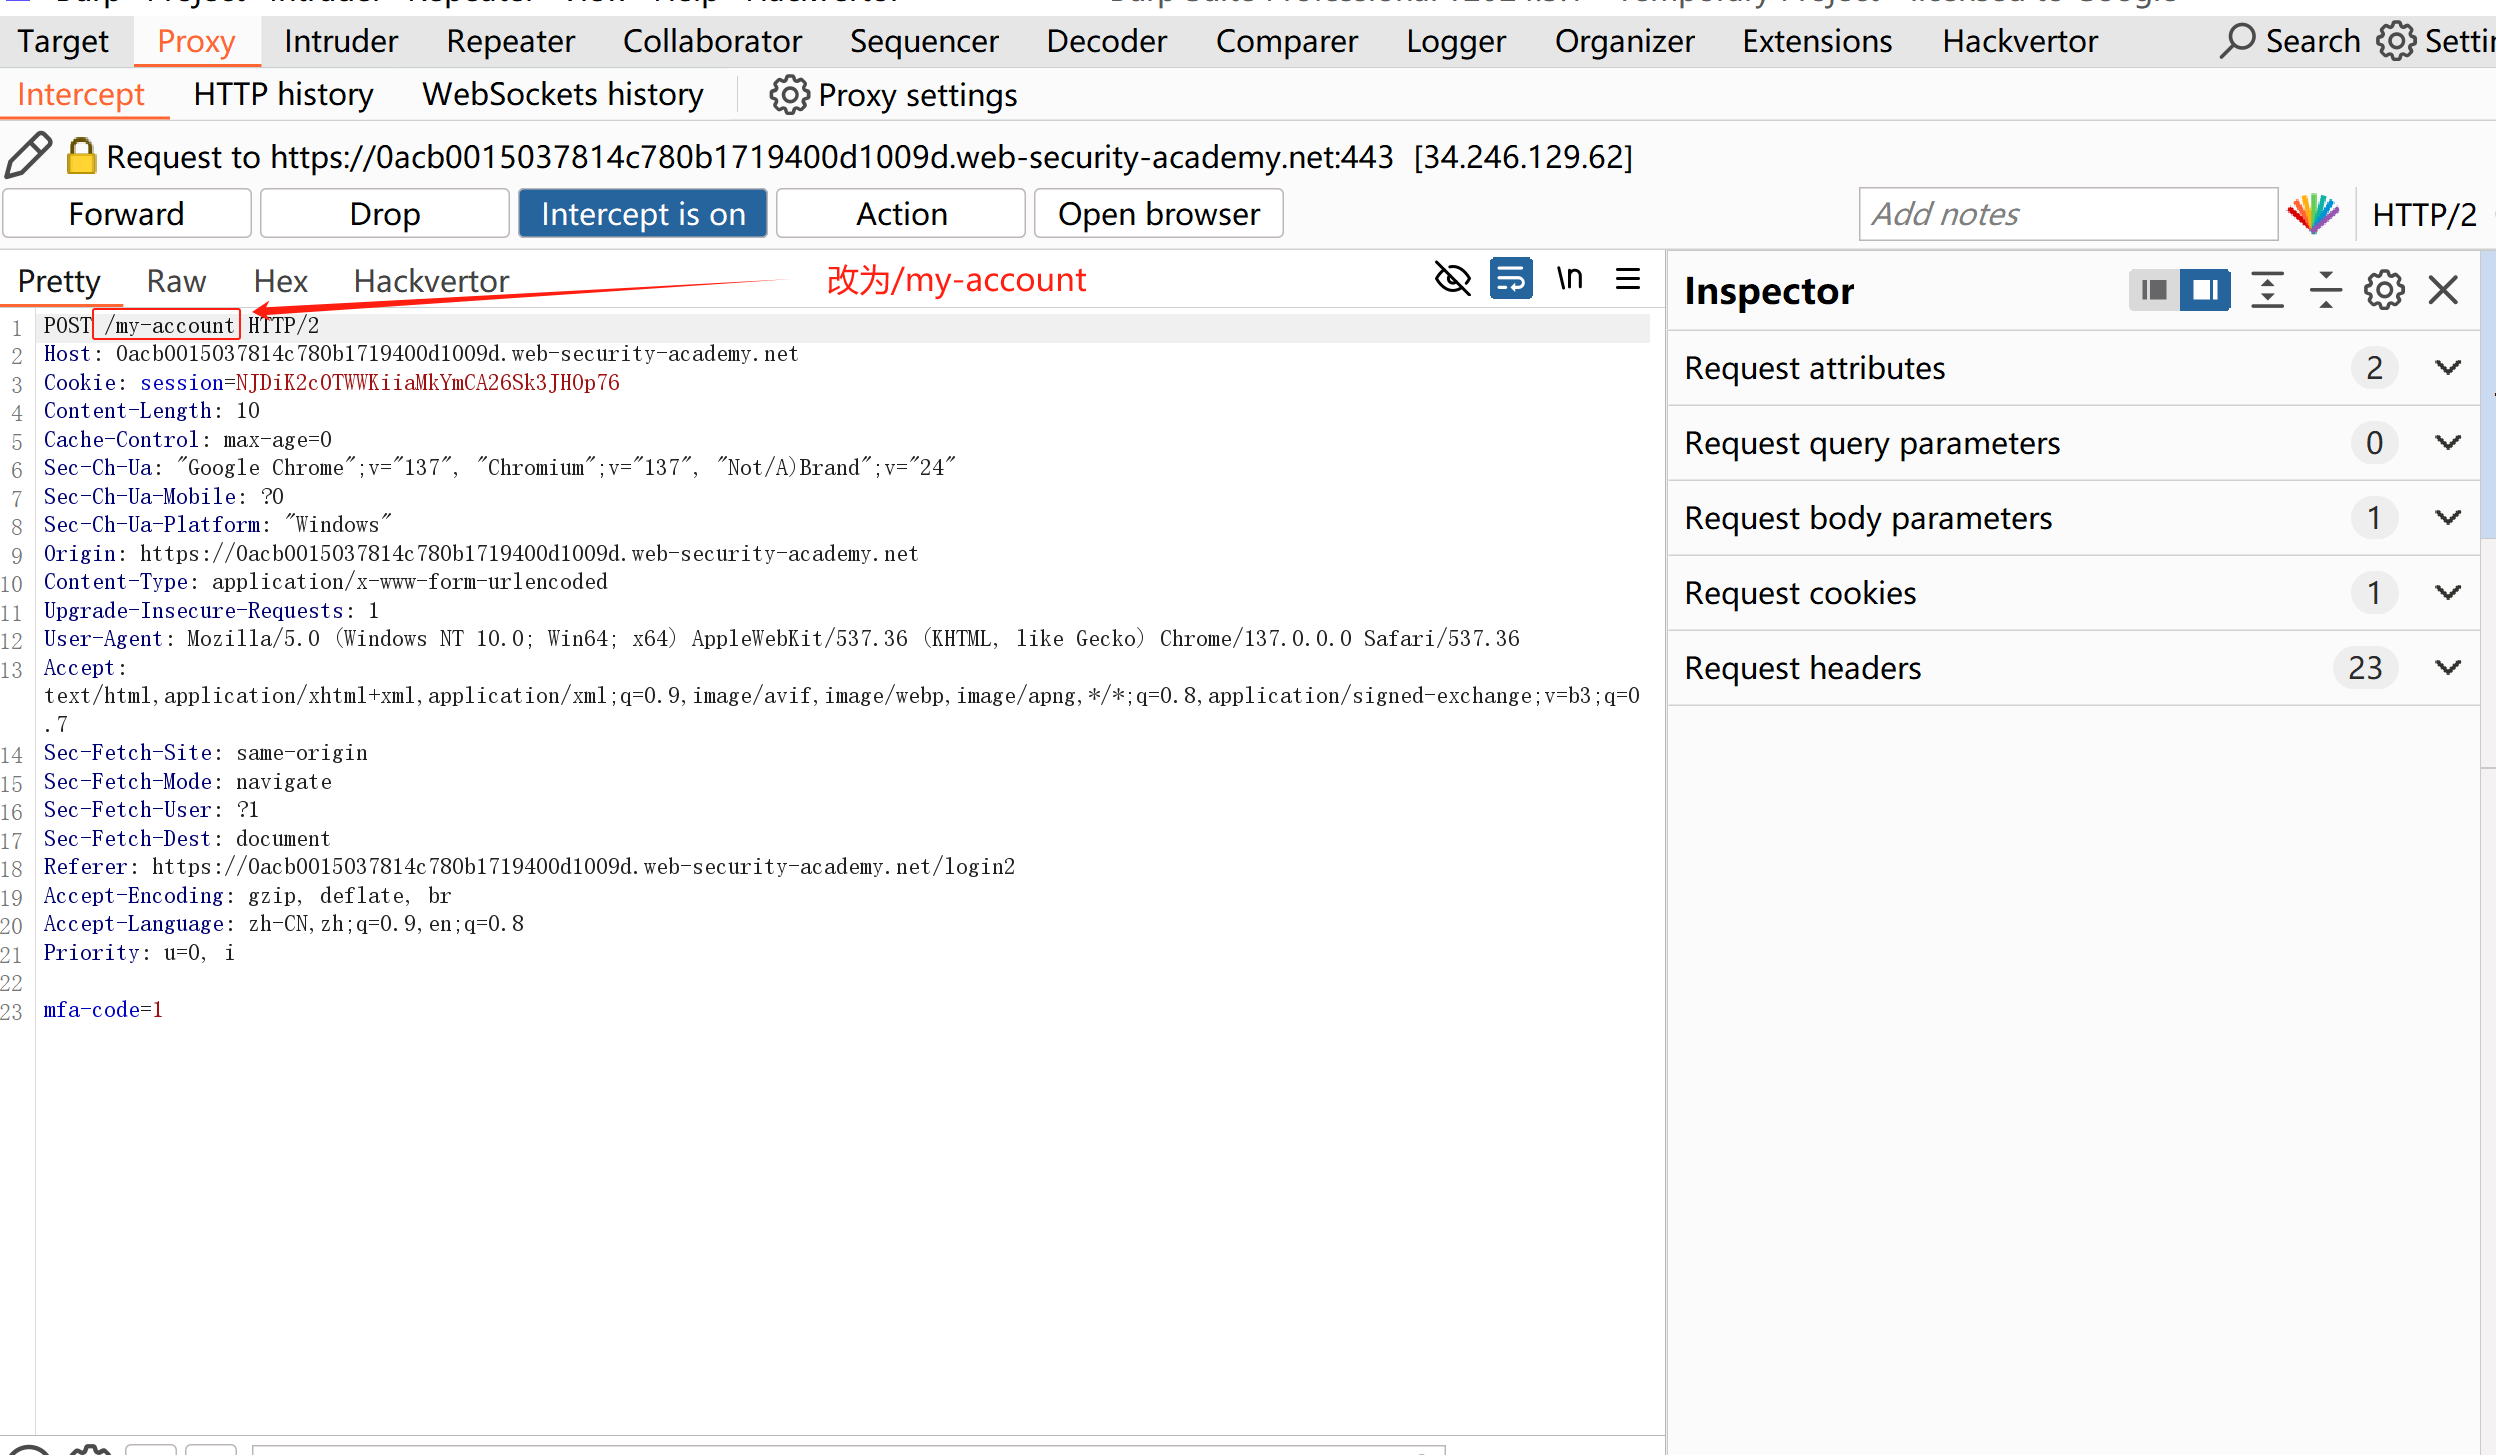Screen dimensions: 2496x1455
Task: Open the Repeater tab
Action: (x=510, y=41)
